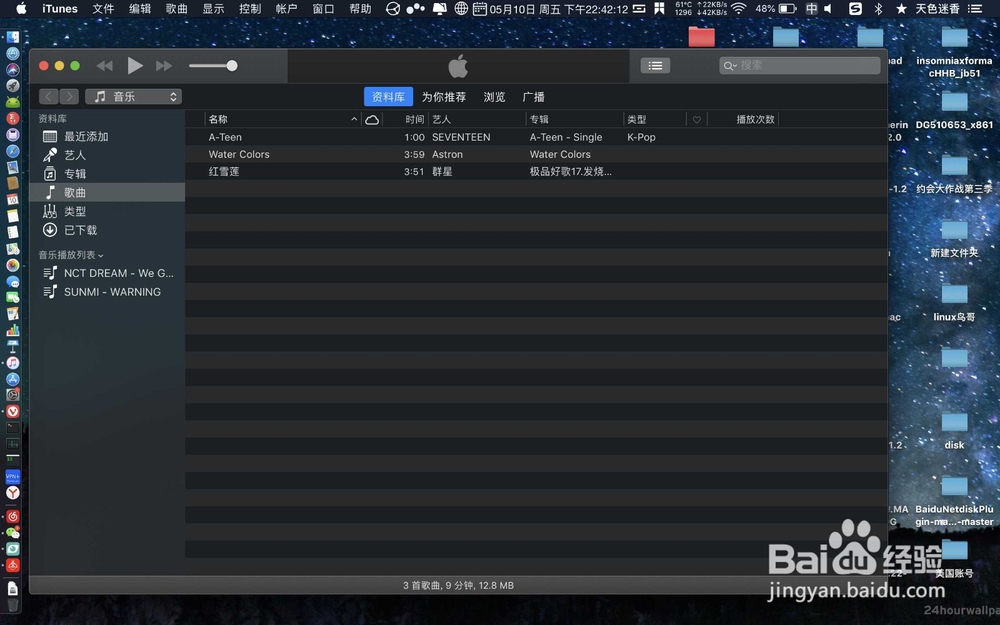The width and height of the screenshot is (1000, 625).
Task: Skip to the previous track with rewind
Action: click(x=105, y=66)
